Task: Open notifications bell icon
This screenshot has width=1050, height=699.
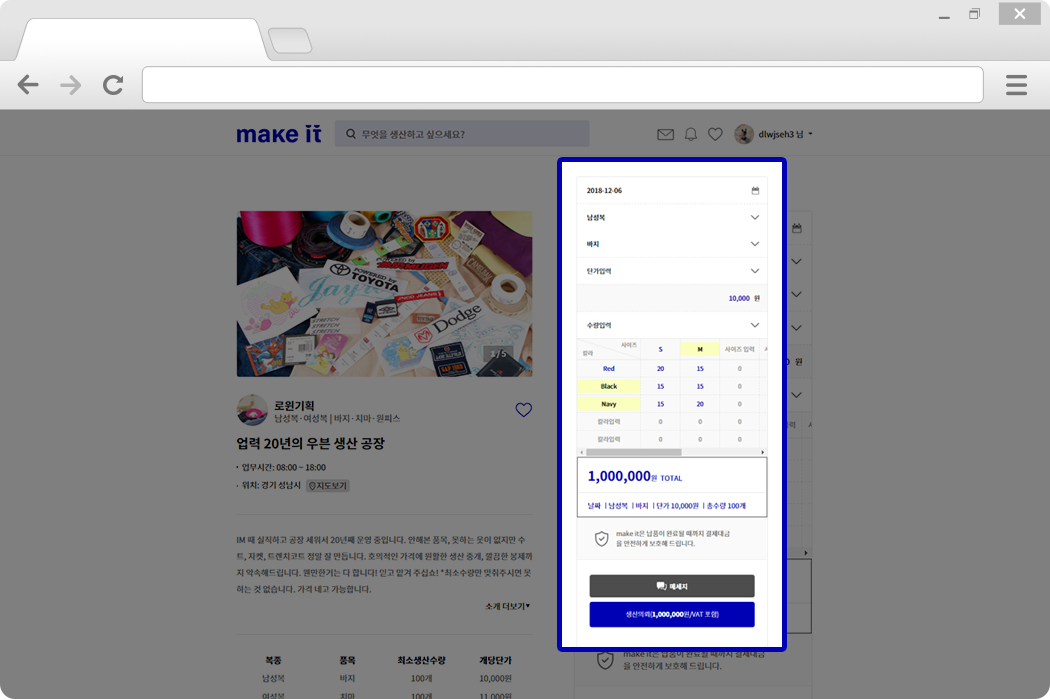Action: [x=690, y=135]
